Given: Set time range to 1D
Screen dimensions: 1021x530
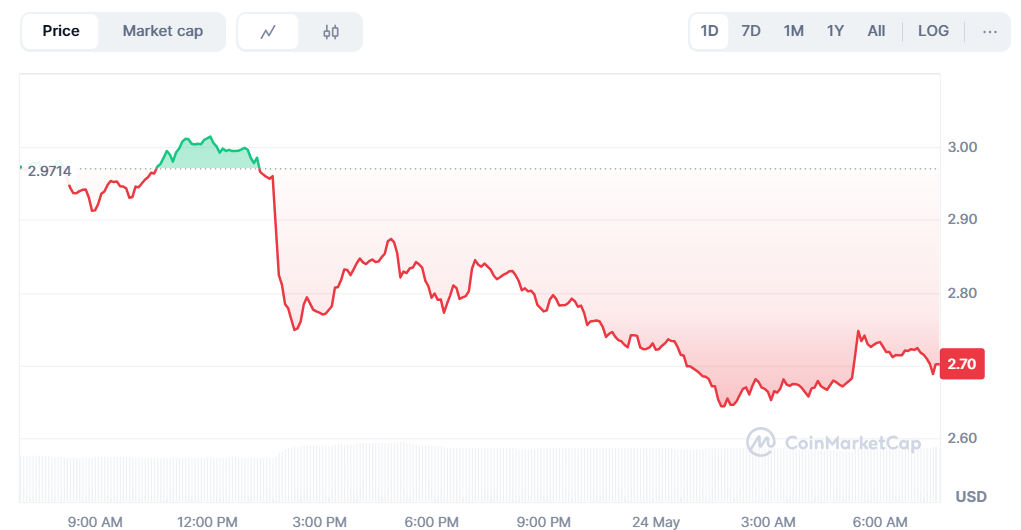Looking at the screenshot, I should click(x=709, y=31).
